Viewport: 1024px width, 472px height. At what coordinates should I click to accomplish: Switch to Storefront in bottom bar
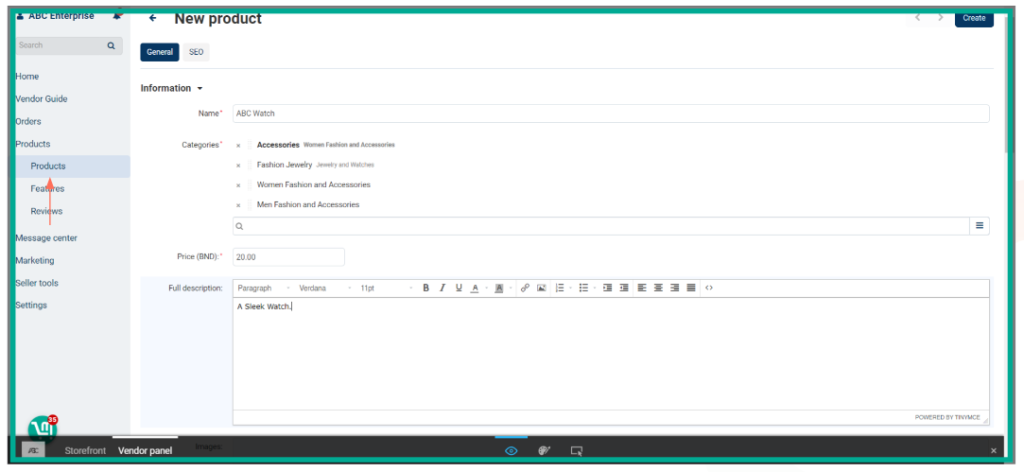point(85,451)
